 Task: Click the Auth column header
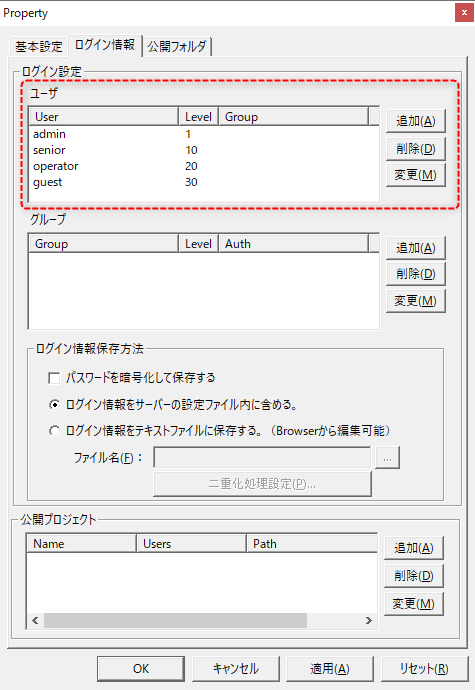[294, 244]
